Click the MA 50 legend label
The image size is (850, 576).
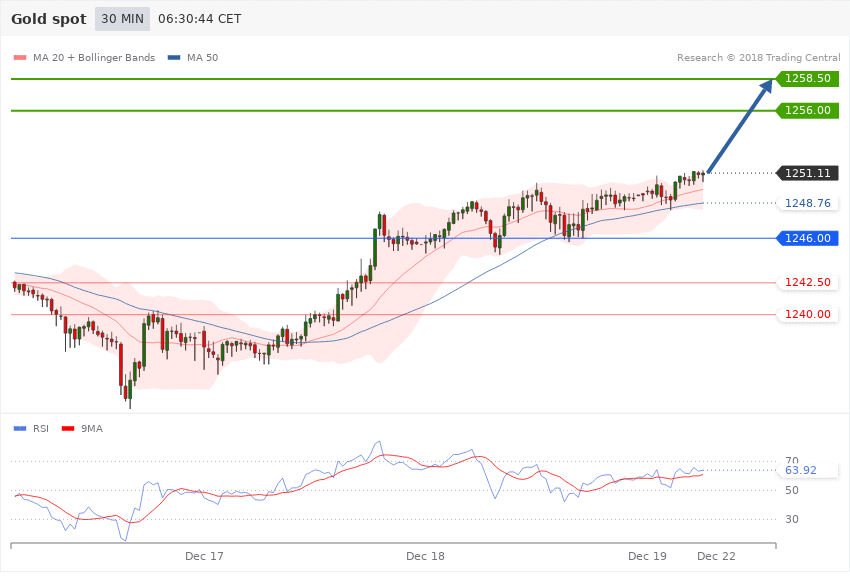[x=203, y=57]
